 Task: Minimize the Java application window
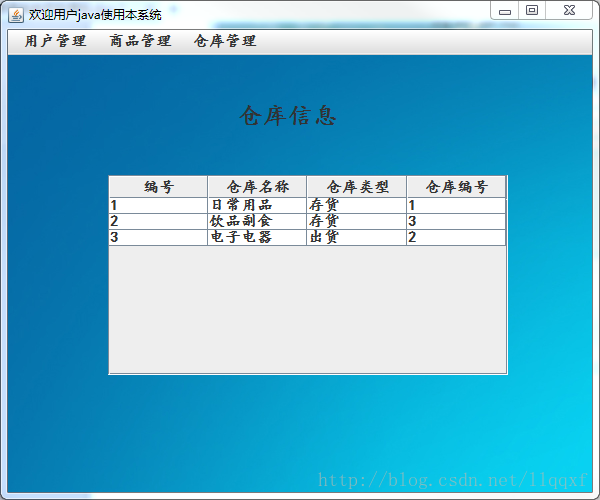click(505, 11)
